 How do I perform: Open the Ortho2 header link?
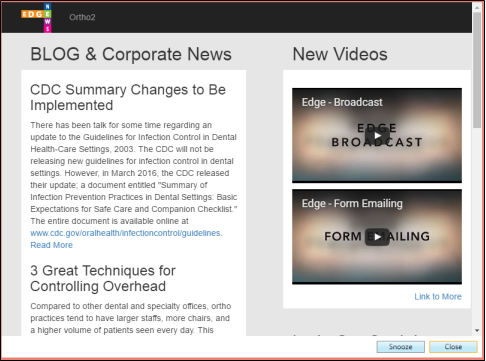[82, 17]
